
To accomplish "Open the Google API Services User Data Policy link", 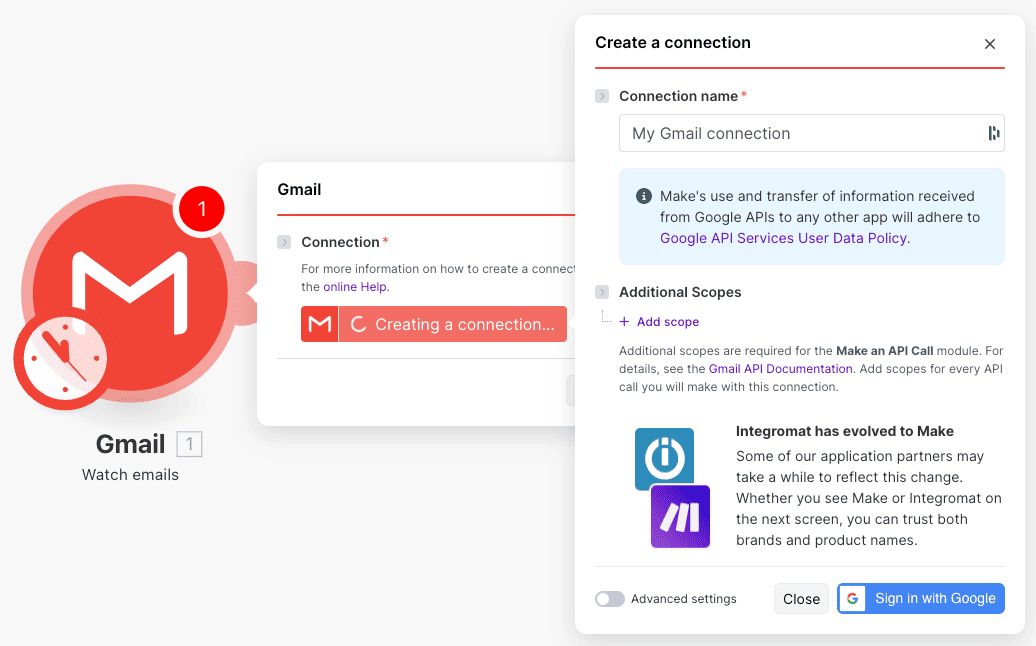I will pyautogui.click(x=781, y=238).
